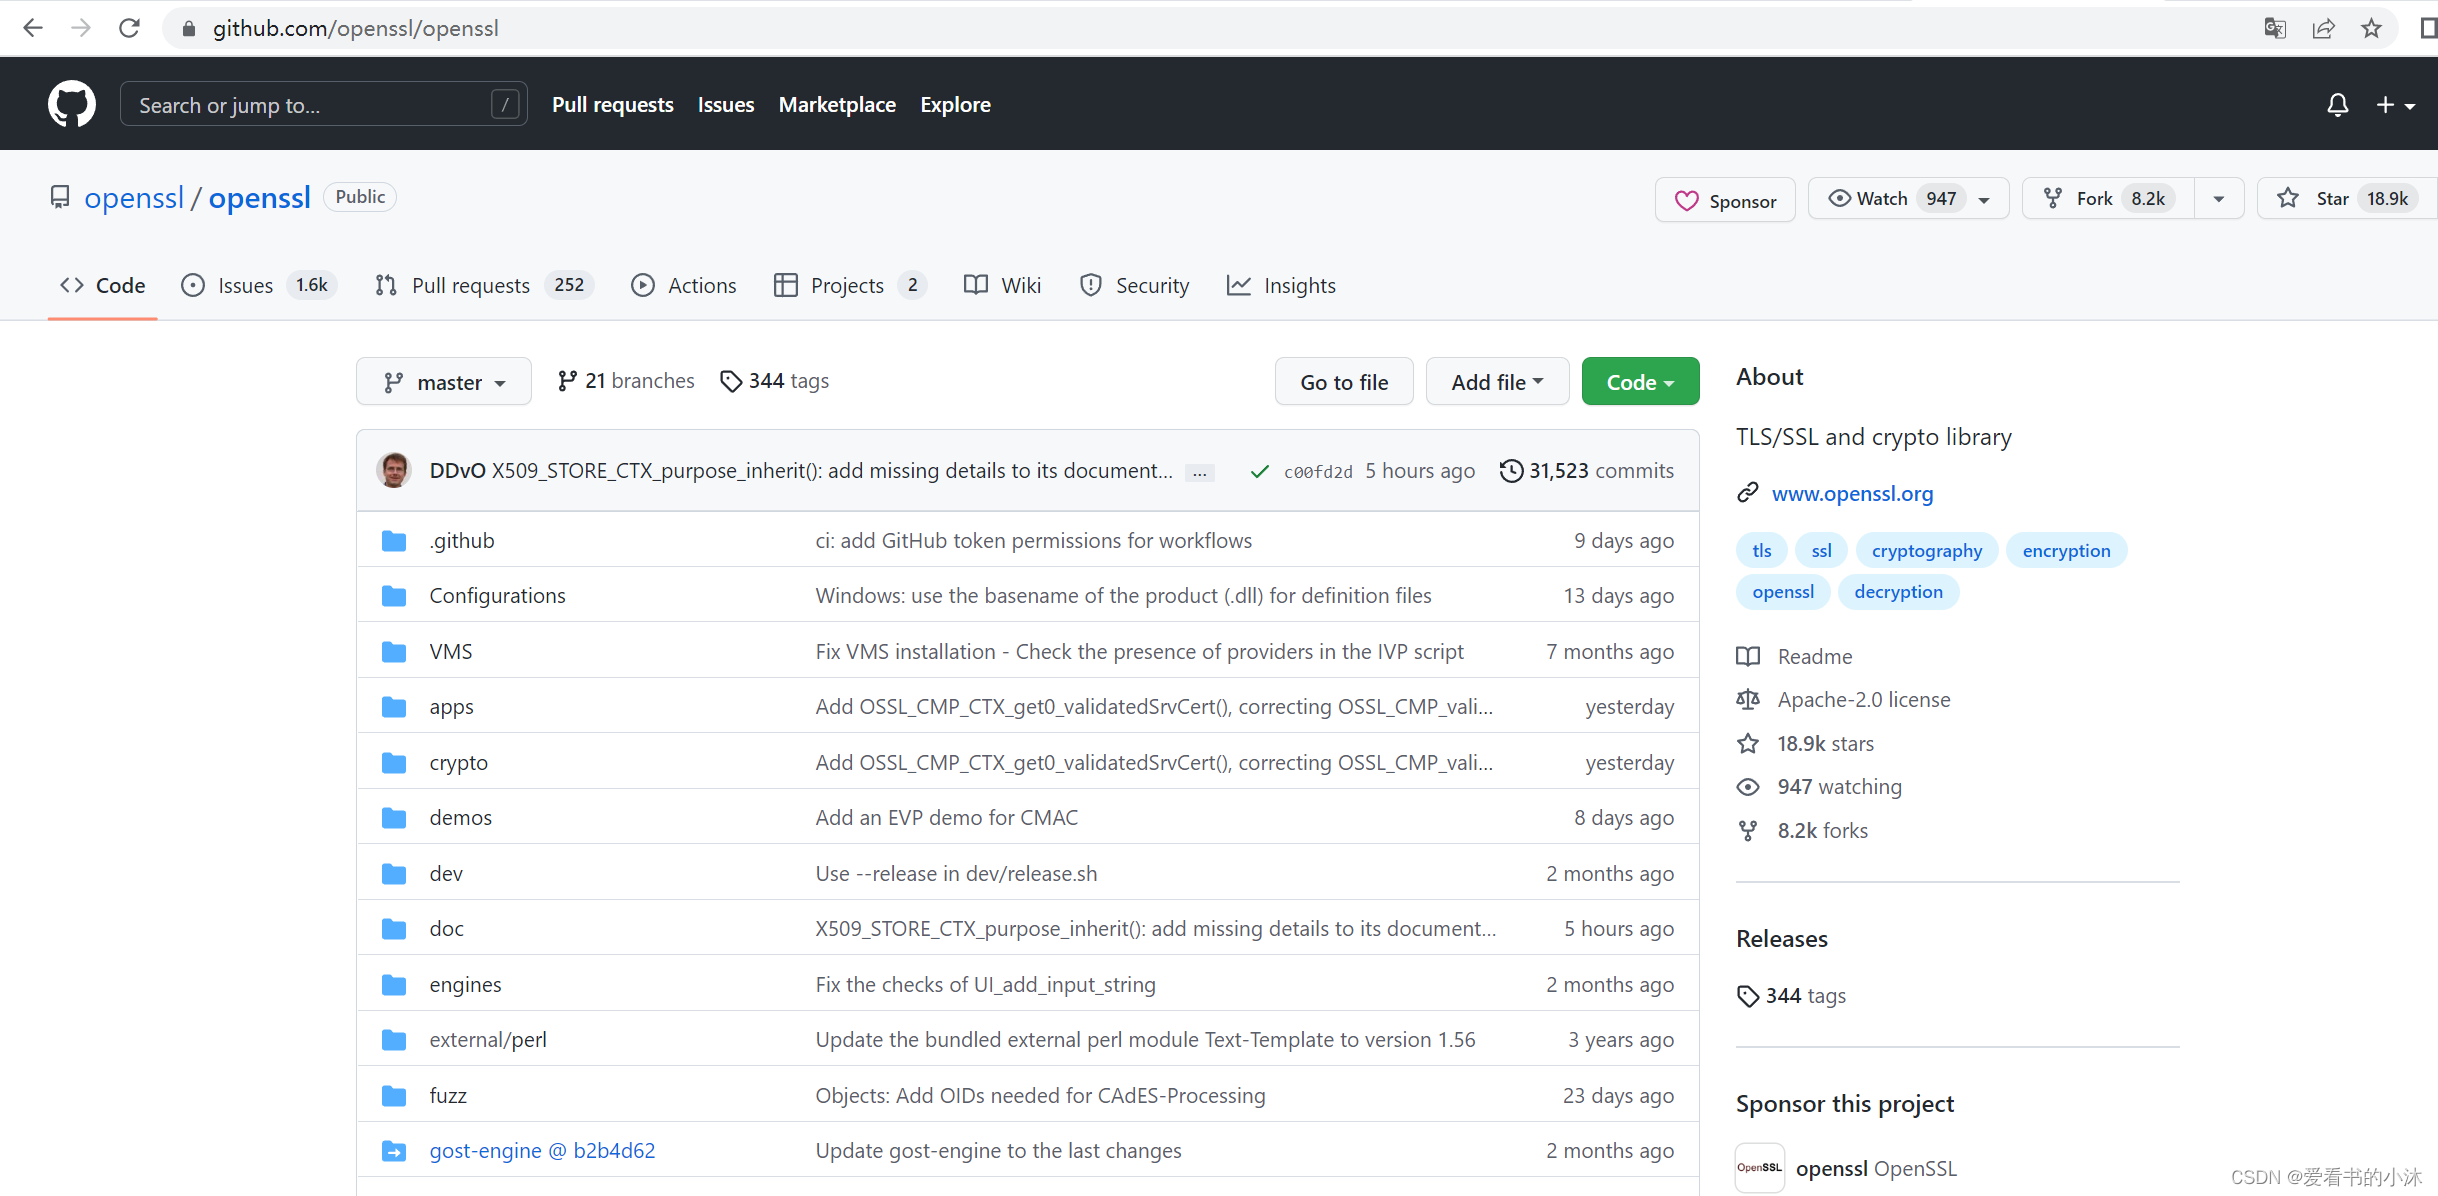
Task: Sponsor the project with heart button
Action: coord(1725,200)
